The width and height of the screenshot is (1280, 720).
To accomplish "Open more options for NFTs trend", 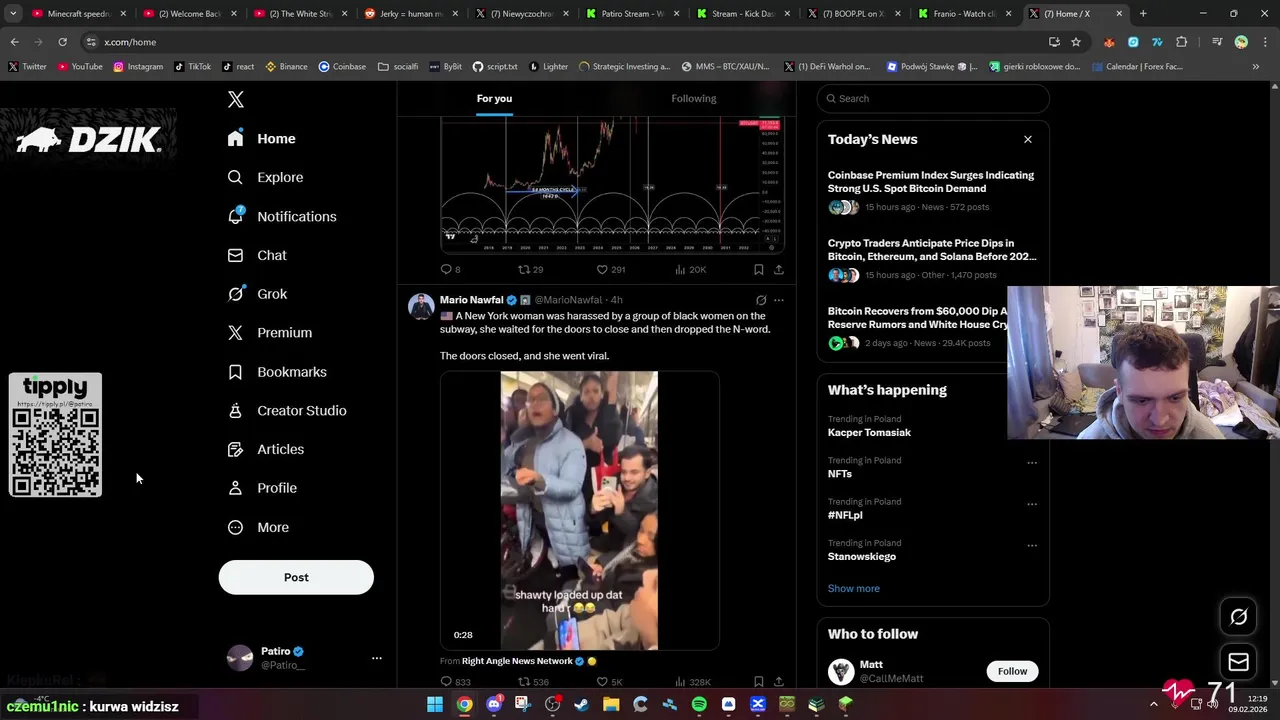I will 1032,463.
